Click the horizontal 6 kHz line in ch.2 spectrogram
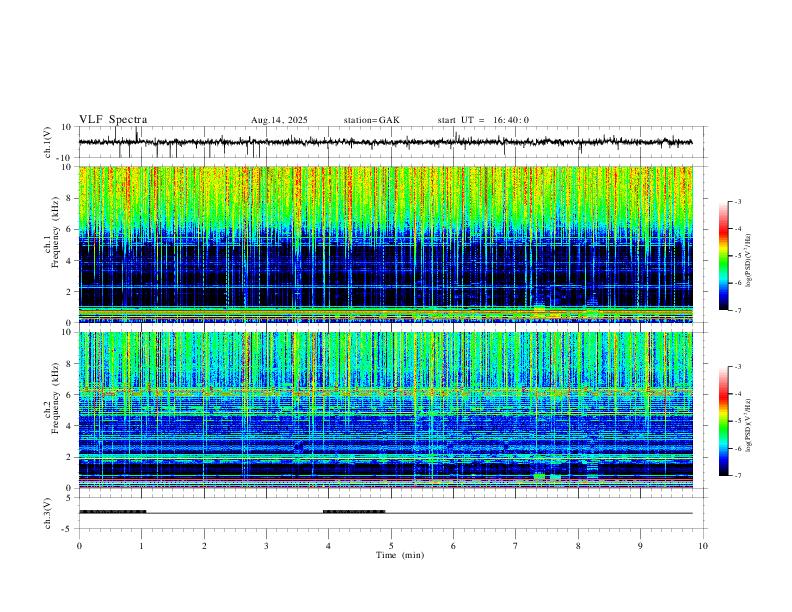 tap(385, 390)
